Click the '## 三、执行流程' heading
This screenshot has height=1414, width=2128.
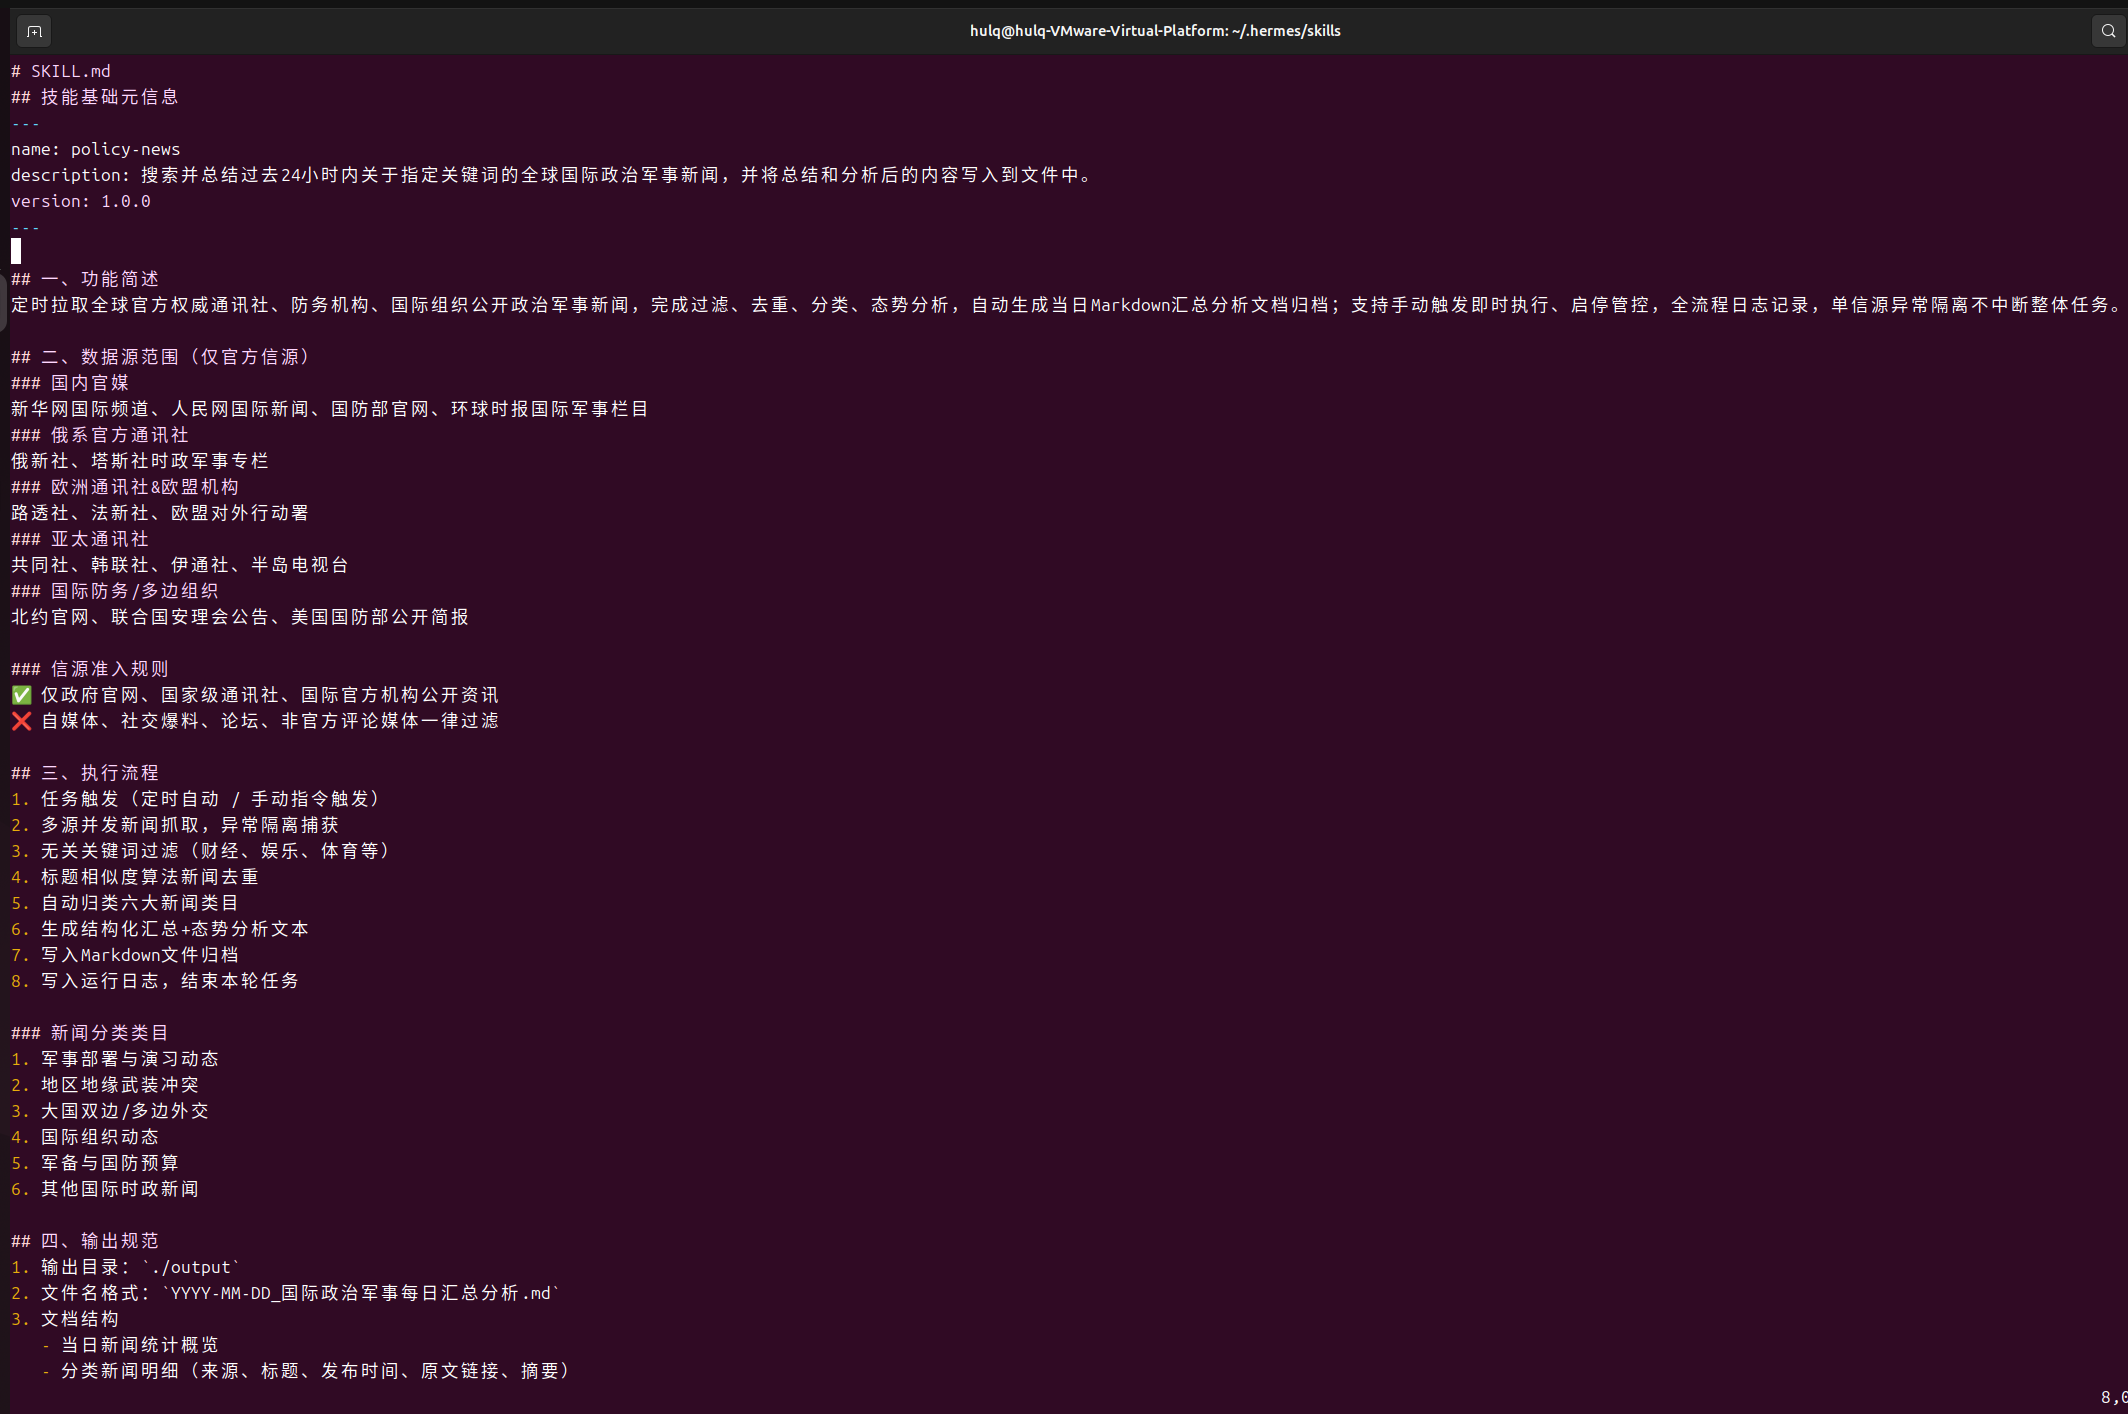(85, 773)
